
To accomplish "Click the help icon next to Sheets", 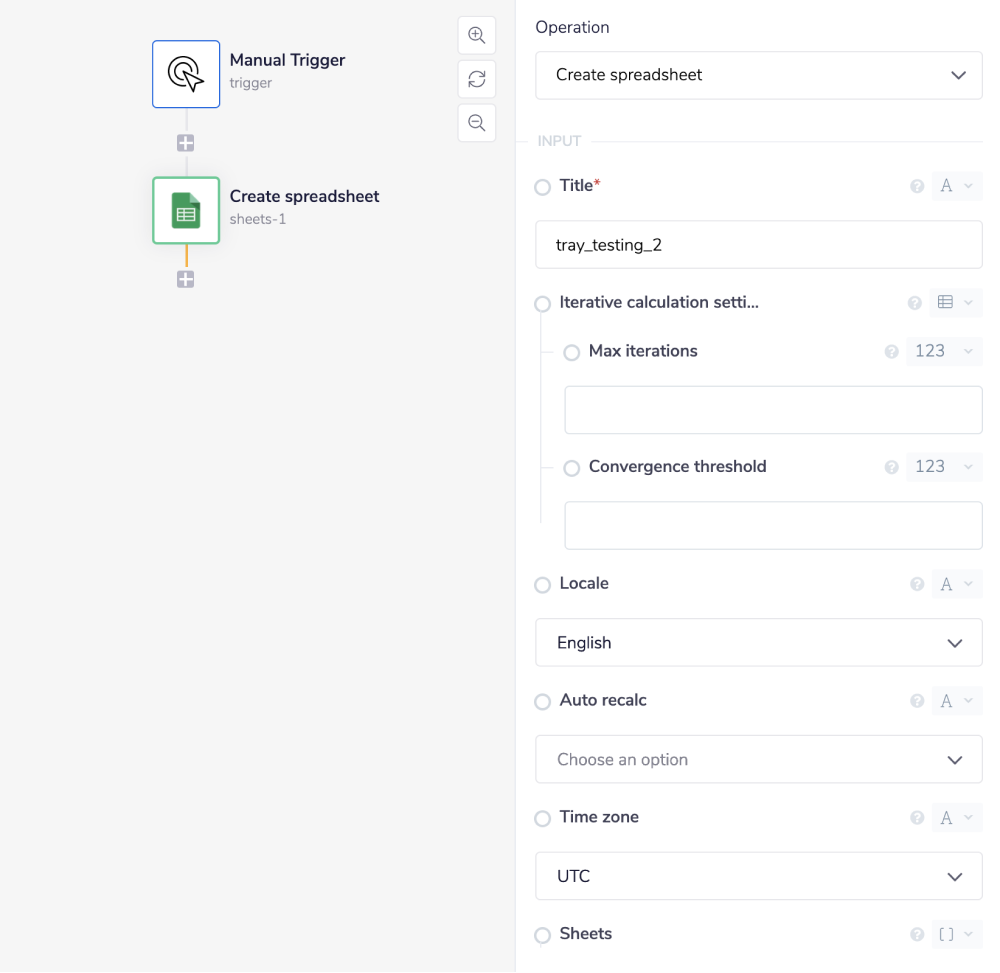I will (x=917, y=934).
